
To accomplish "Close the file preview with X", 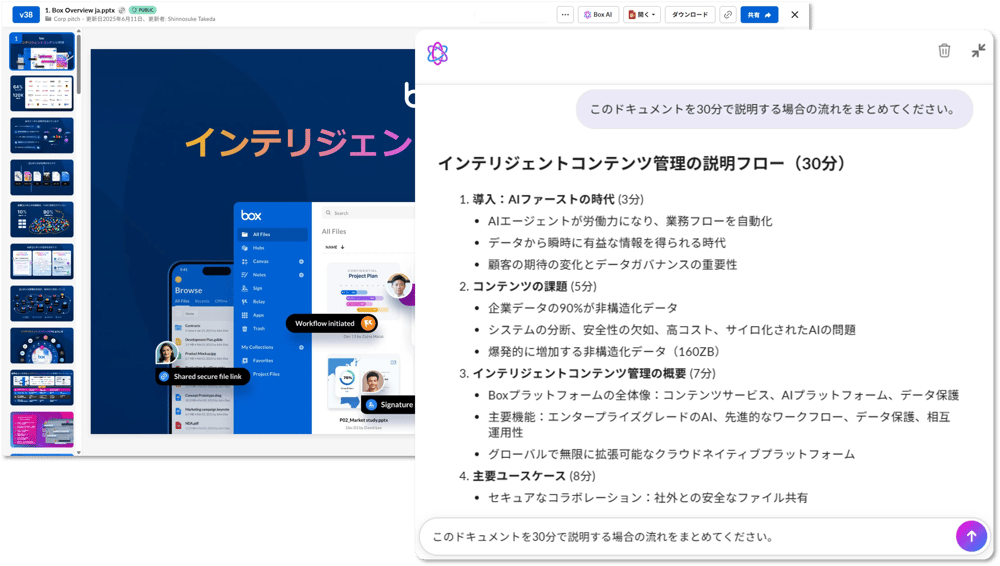I will [x=795, y=15].
